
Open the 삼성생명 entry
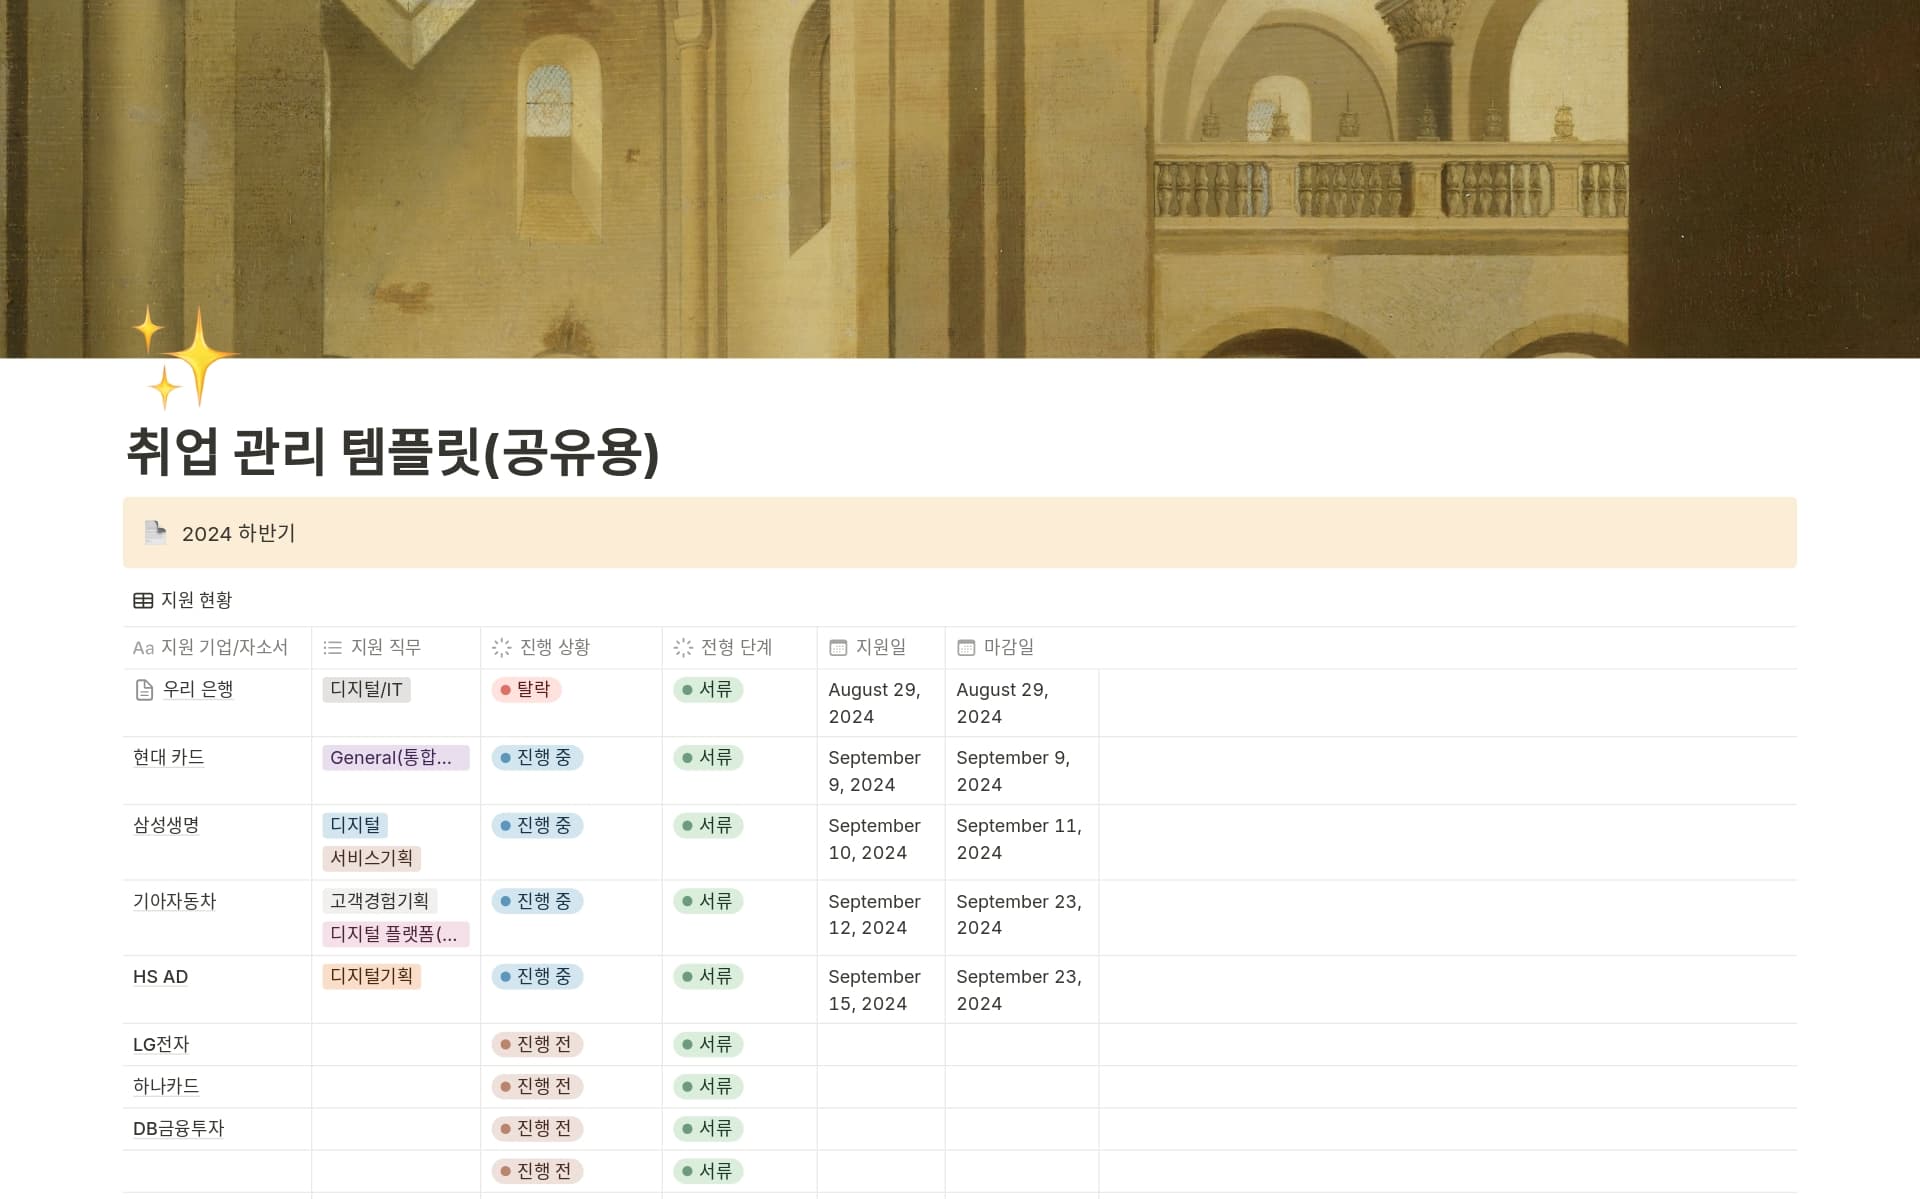point(166,825)
